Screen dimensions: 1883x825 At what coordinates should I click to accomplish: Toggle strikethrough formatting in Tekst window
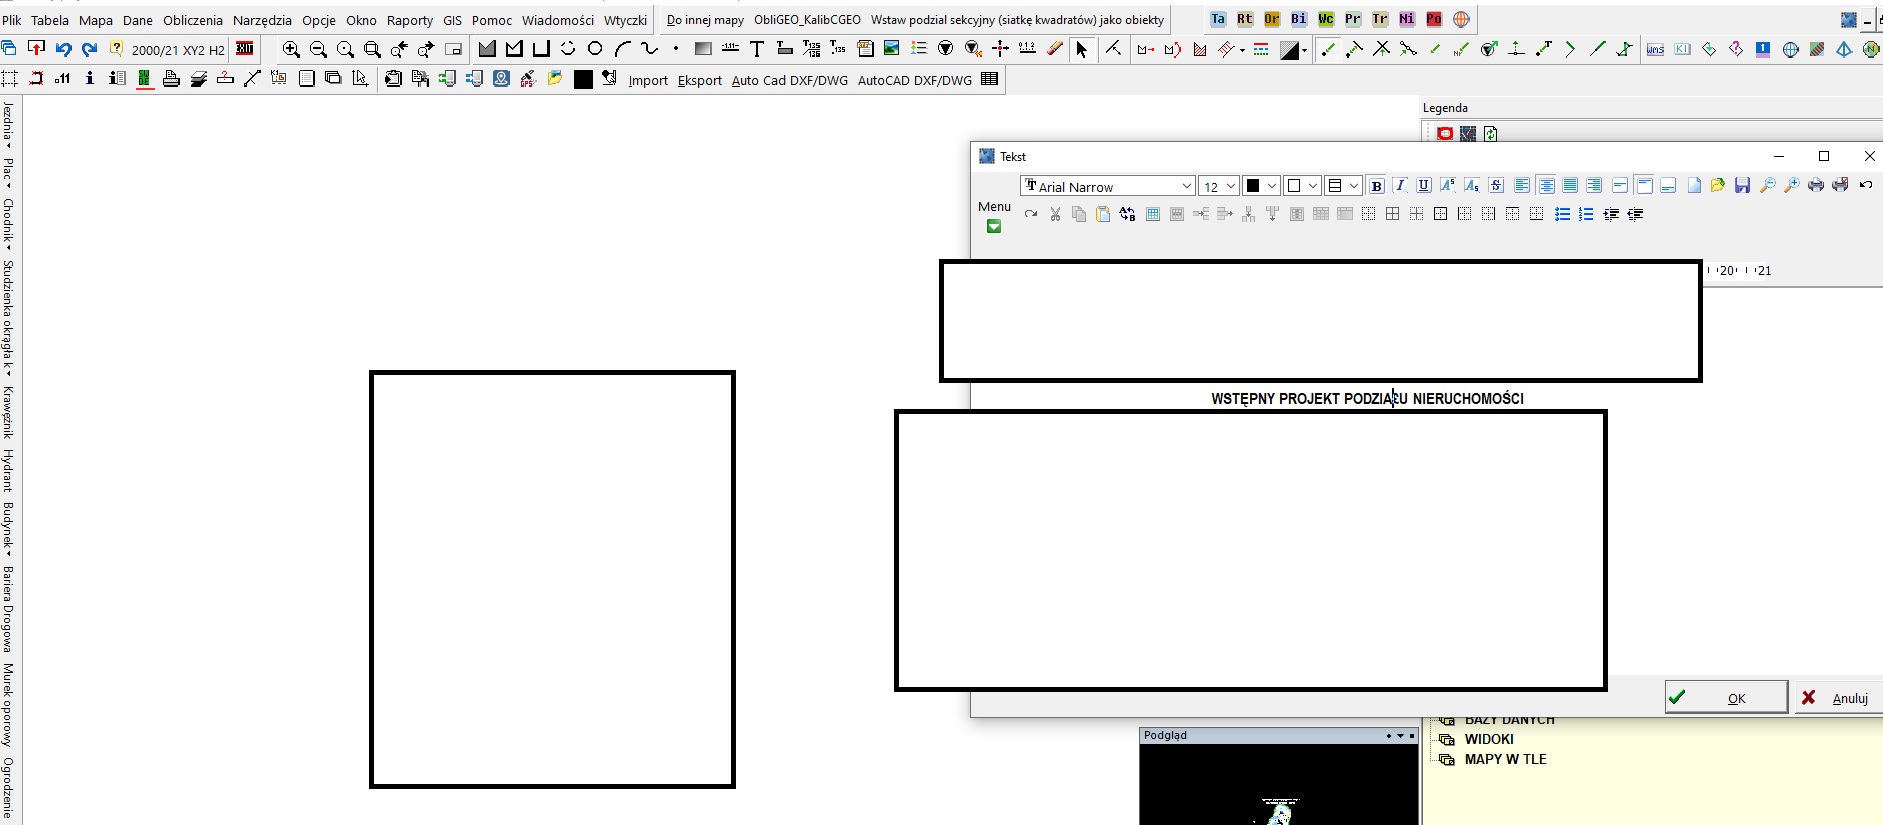pos(1496,186)
